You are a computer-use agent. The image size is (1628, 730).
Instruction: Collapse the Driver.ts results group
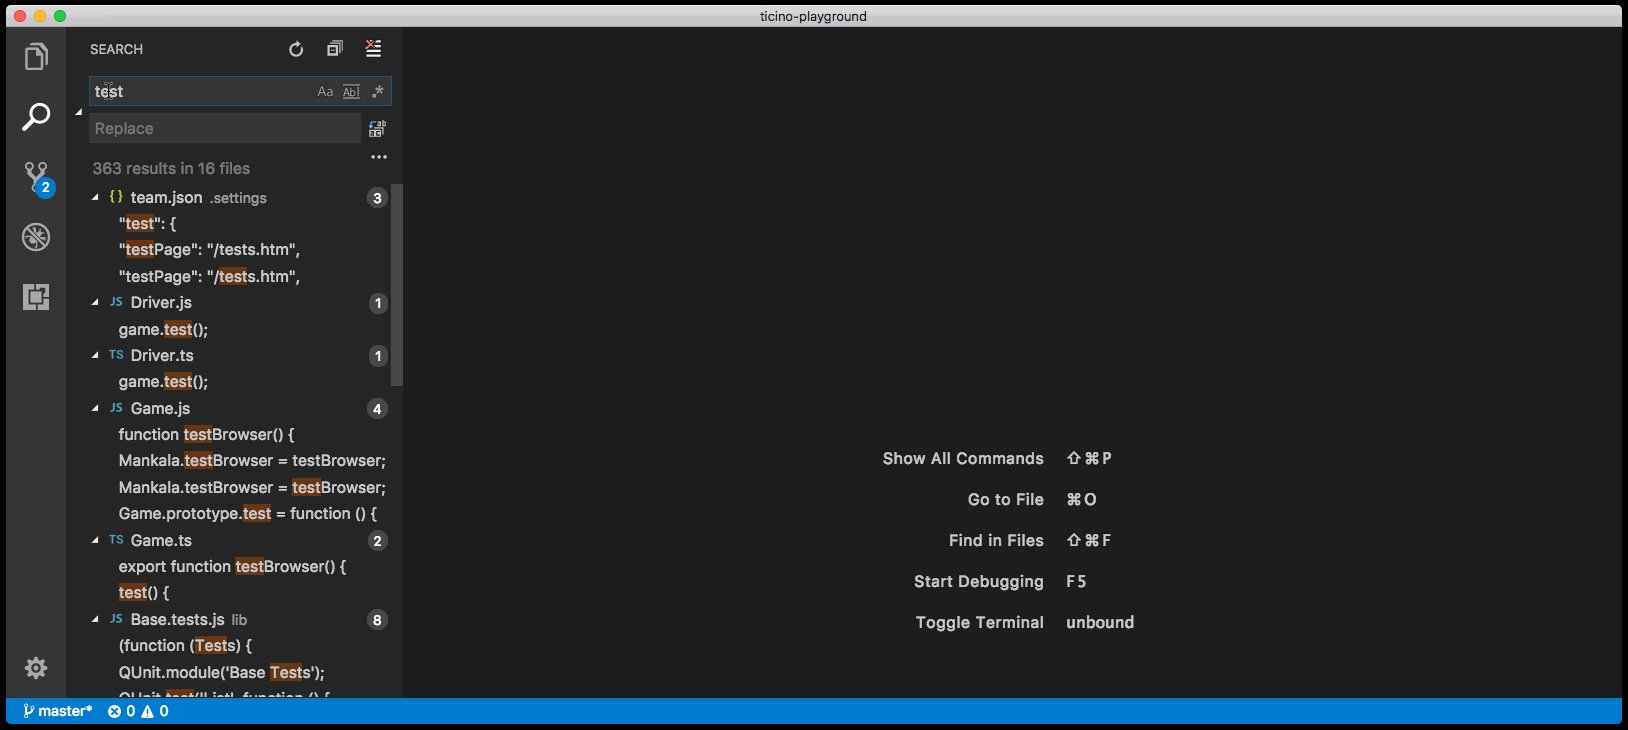pos(96,356)
